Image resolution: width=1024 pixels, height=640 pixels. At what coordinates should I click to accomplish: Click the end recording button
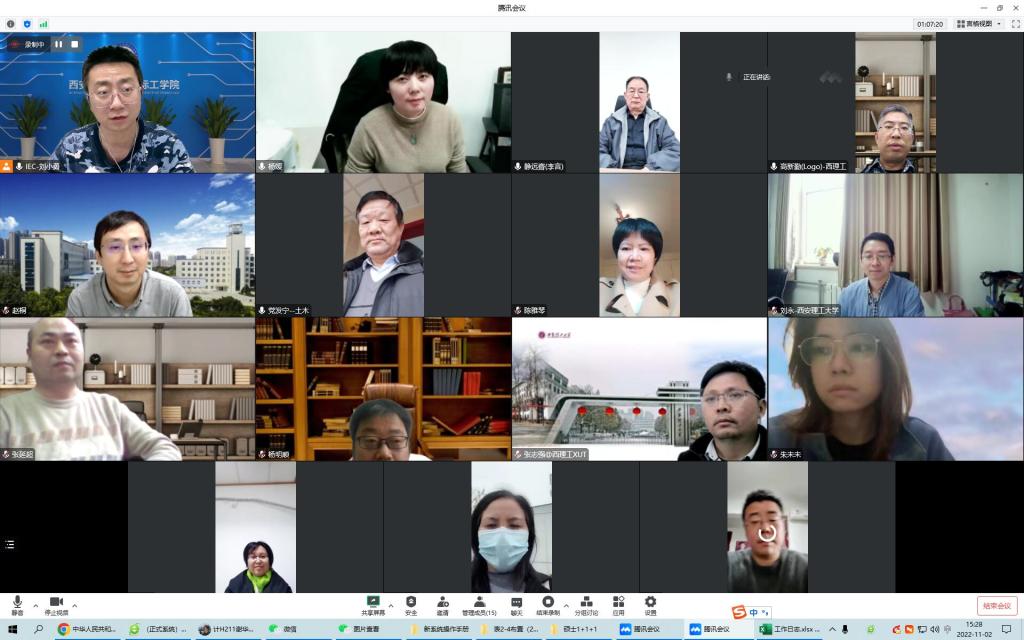(x=547, y=604)
